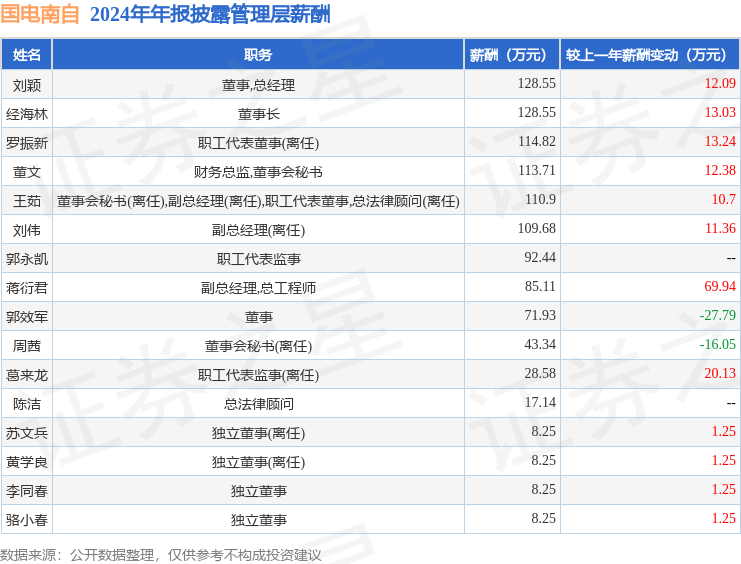Image resolution: width=741 pixels, height=564 pixels.
Task: Select the name 陈洁
Action: point(27,405)
